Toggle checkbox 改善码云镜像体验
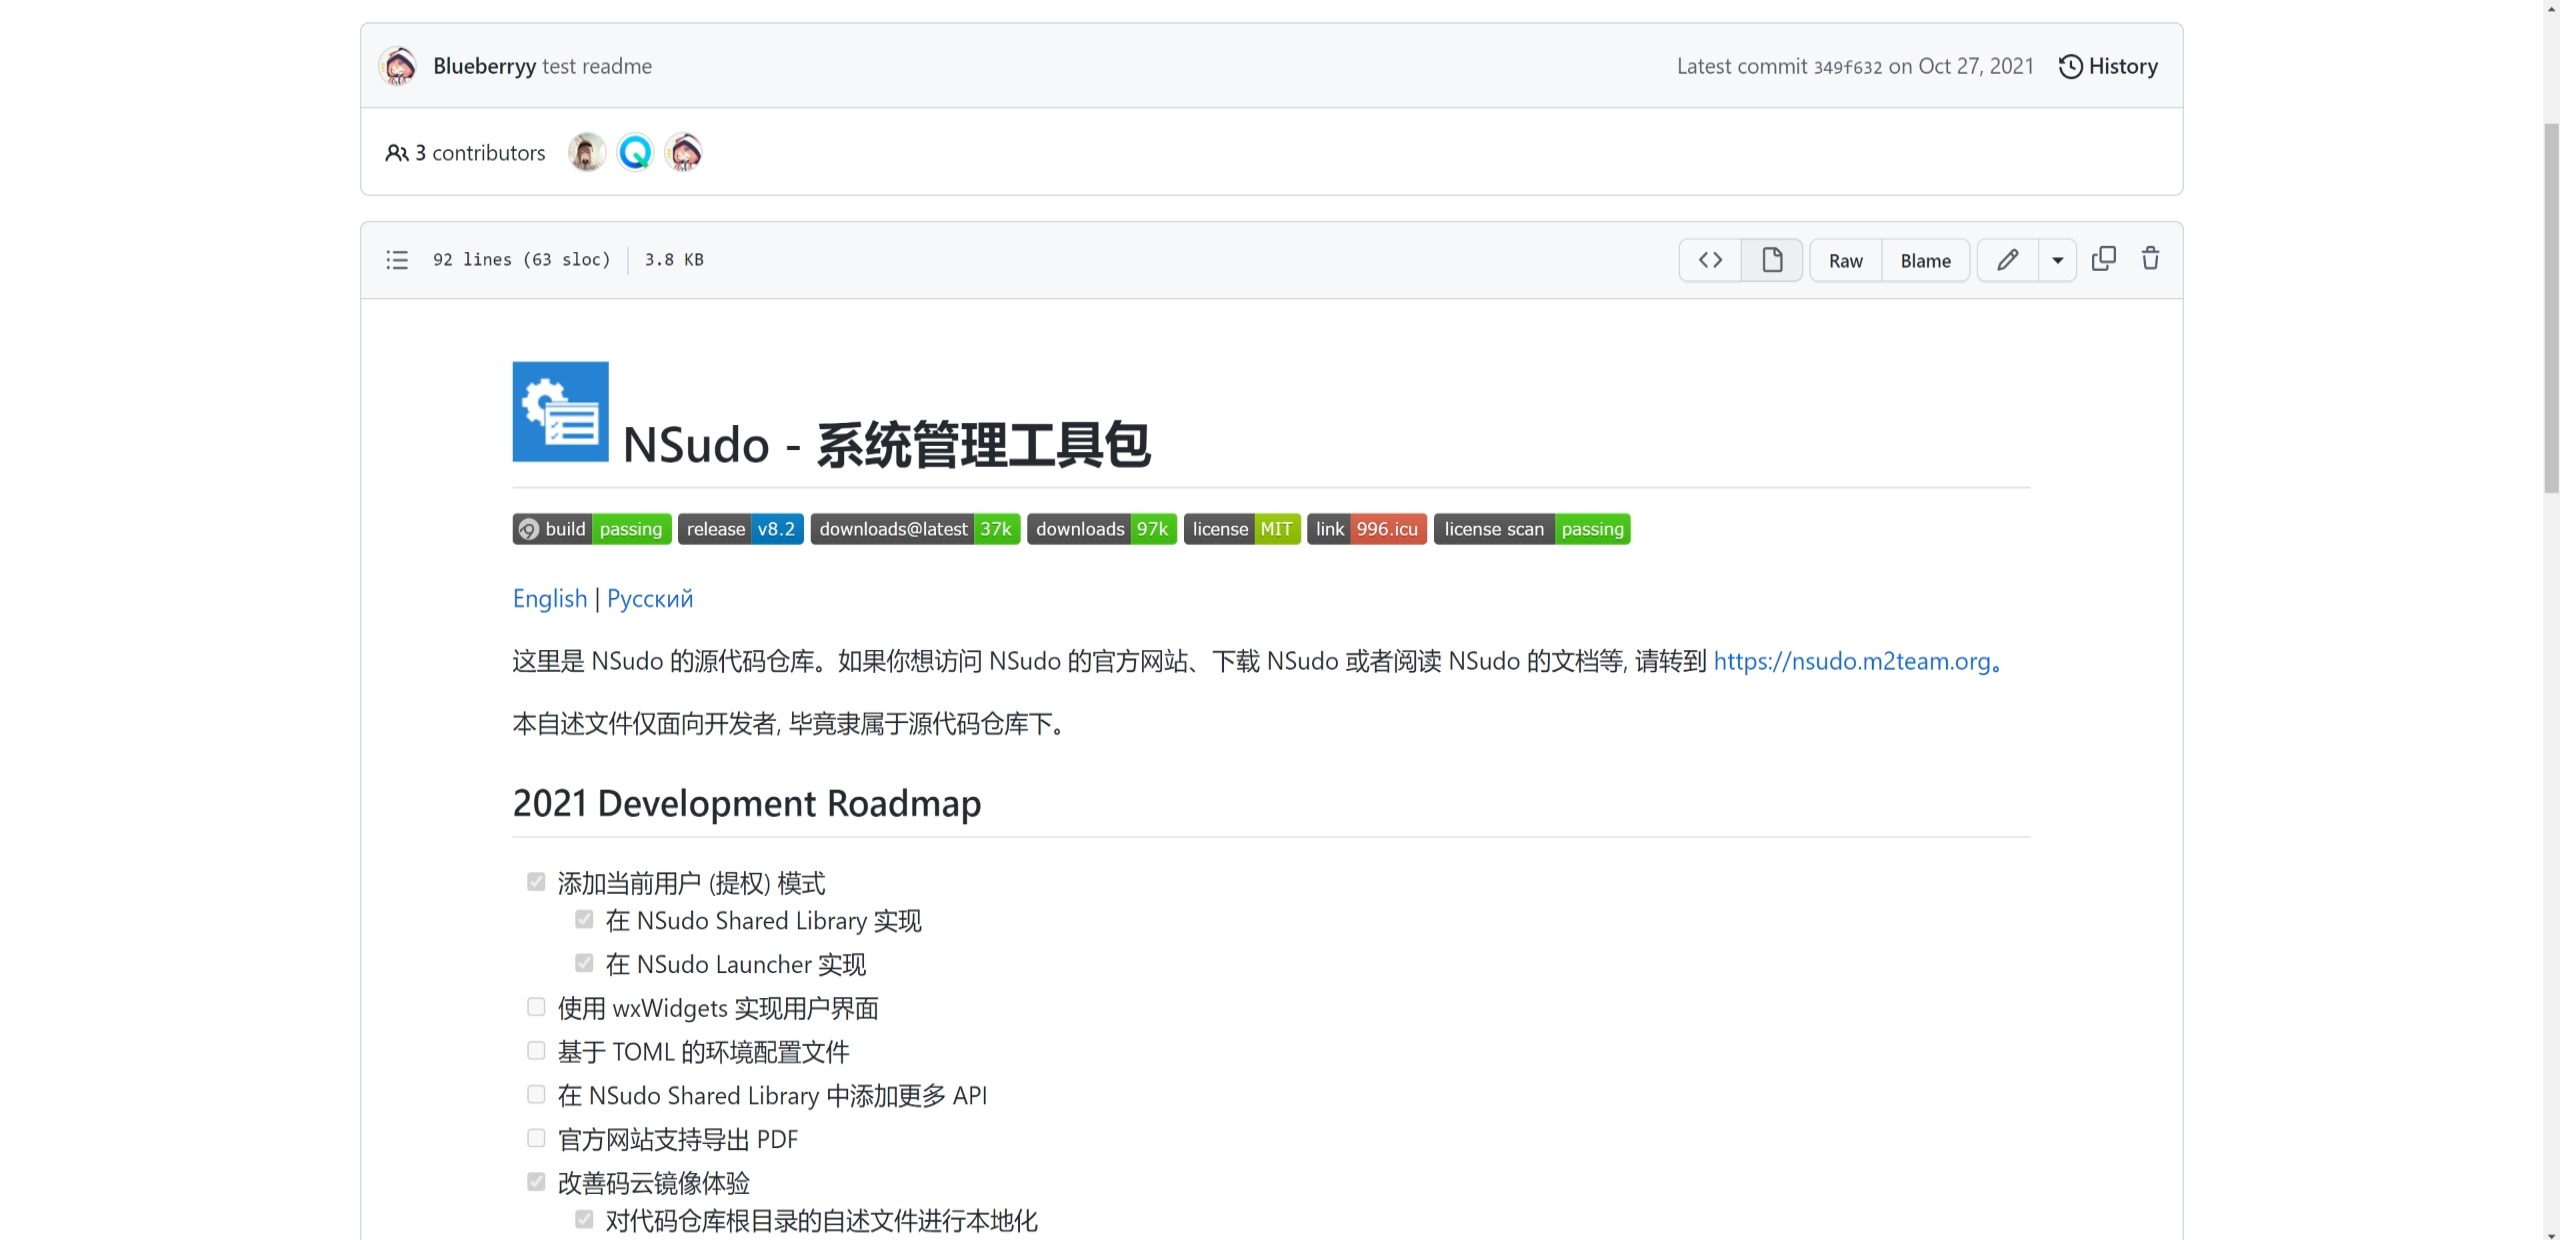The height and width of the screenshot is (1240, 2560). (536, 1182)
